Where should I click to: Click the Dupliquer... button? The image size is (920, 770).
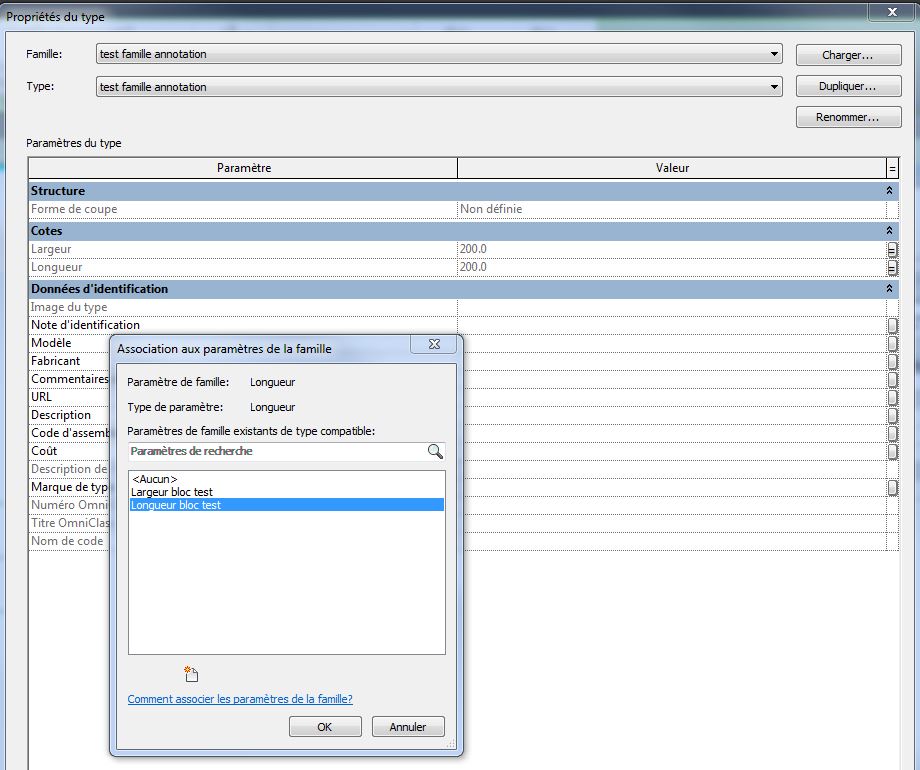click(846, 87)
